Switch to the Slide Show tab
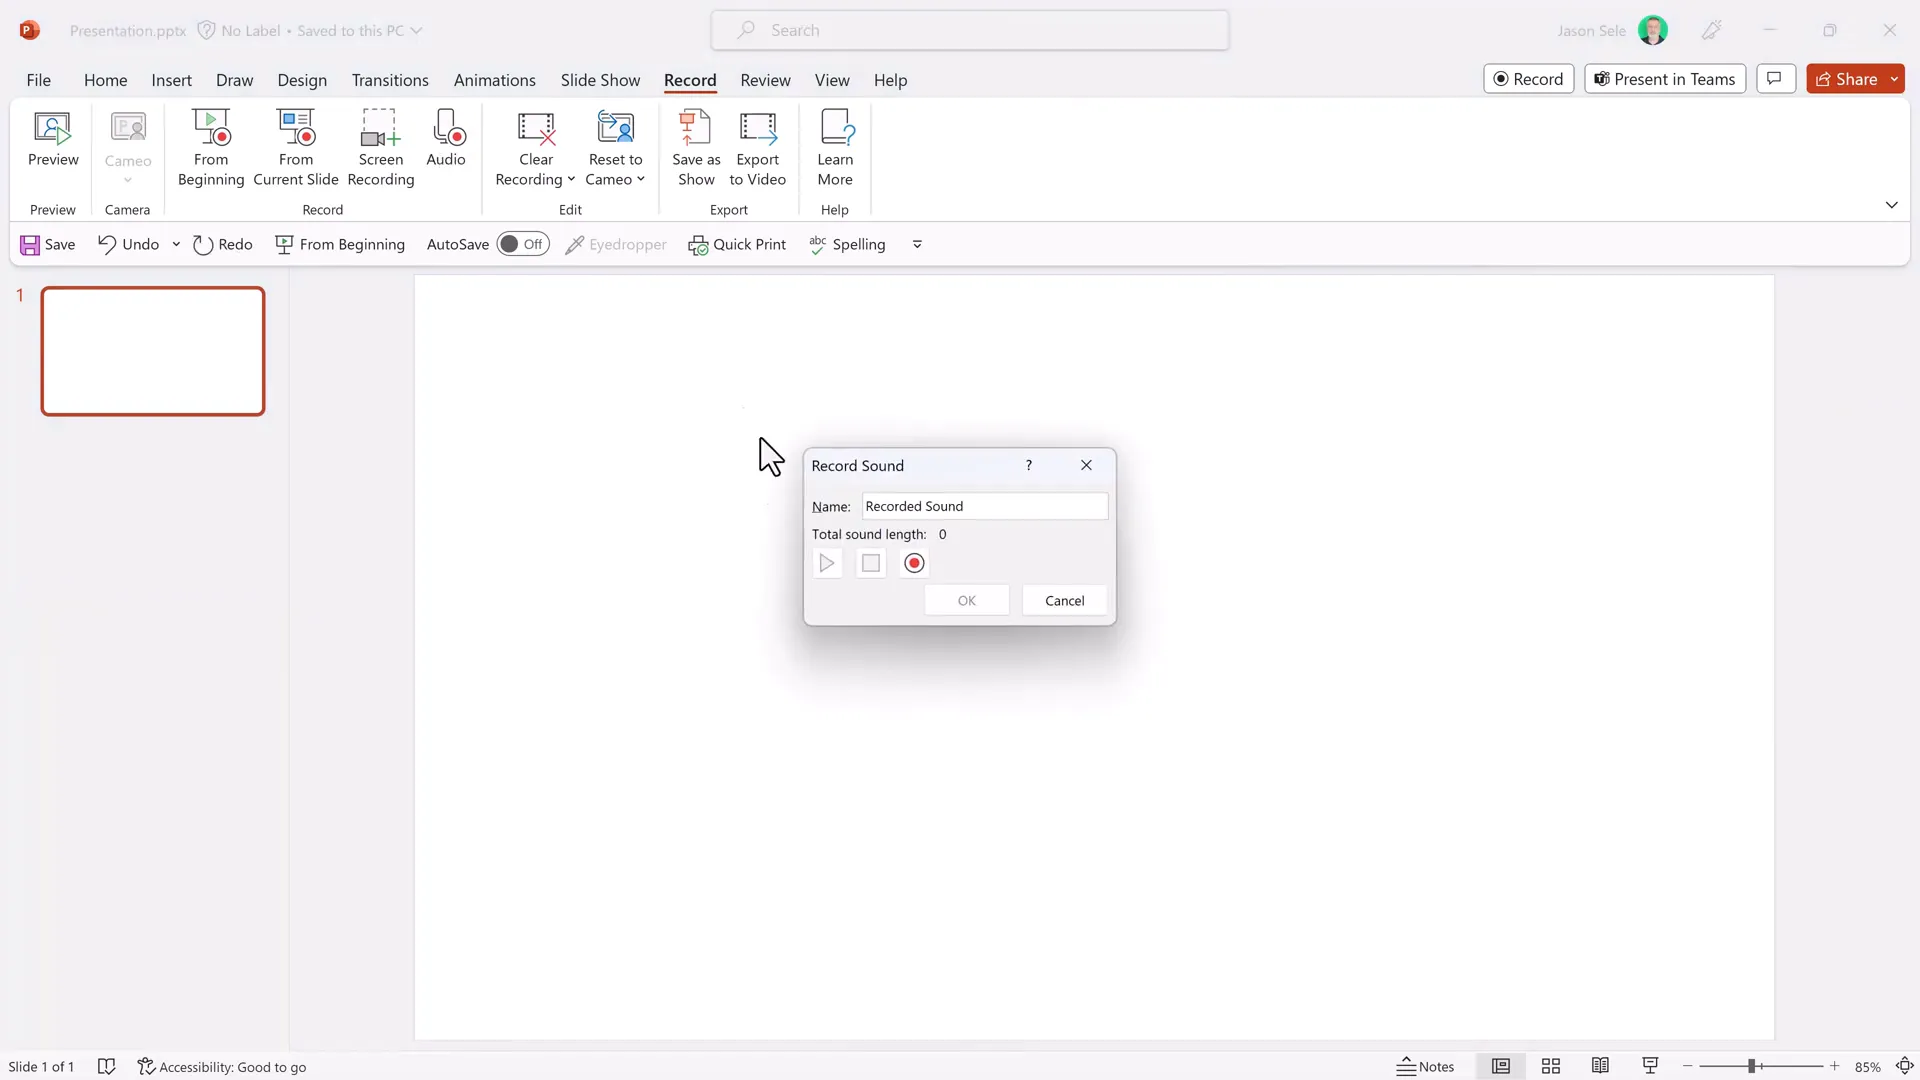Screen dimensions: 1920x1080 600,80
